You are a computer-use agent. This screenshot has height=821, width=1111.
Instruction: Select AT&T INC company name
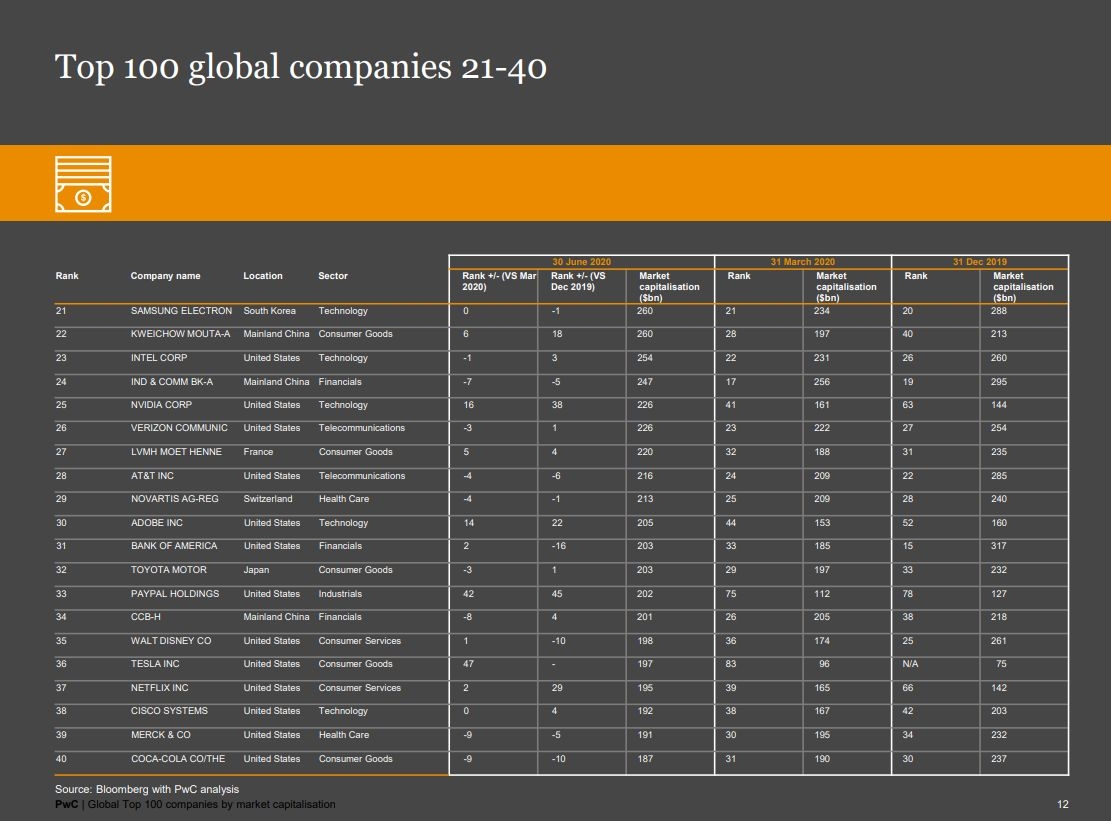pos(152,476)
